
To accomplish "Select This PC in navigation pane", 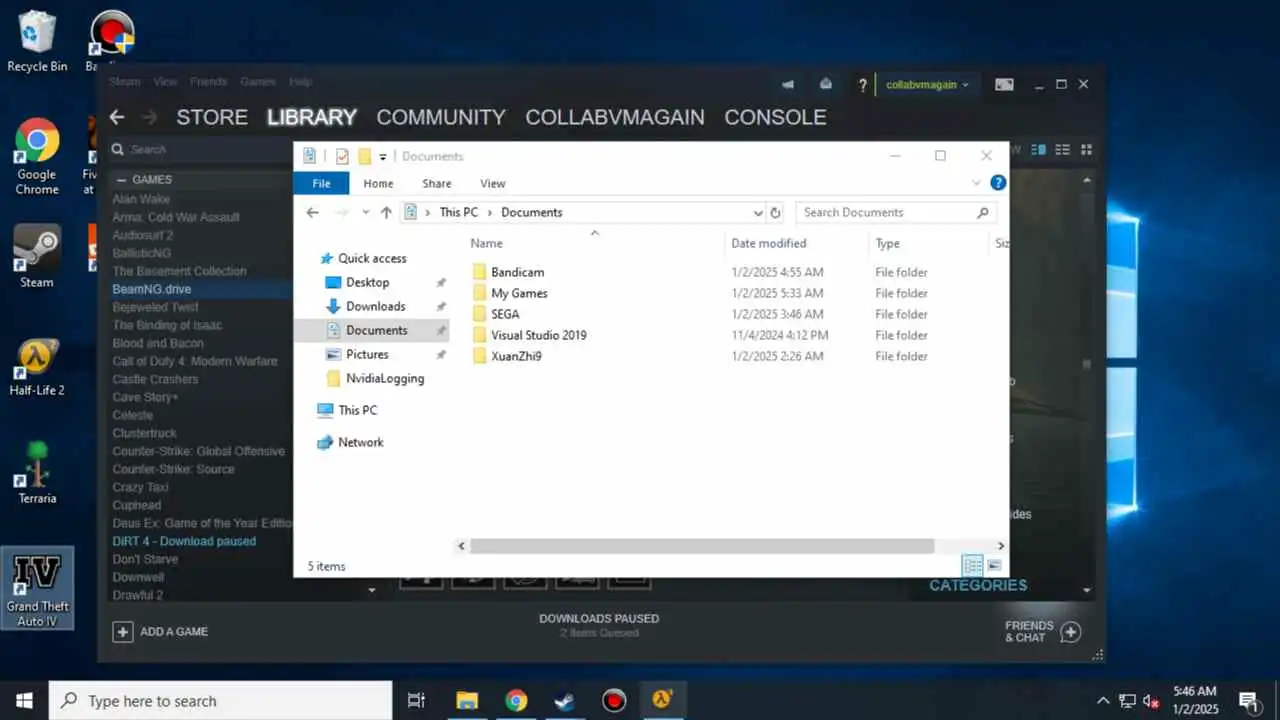I will coord(357,410).
